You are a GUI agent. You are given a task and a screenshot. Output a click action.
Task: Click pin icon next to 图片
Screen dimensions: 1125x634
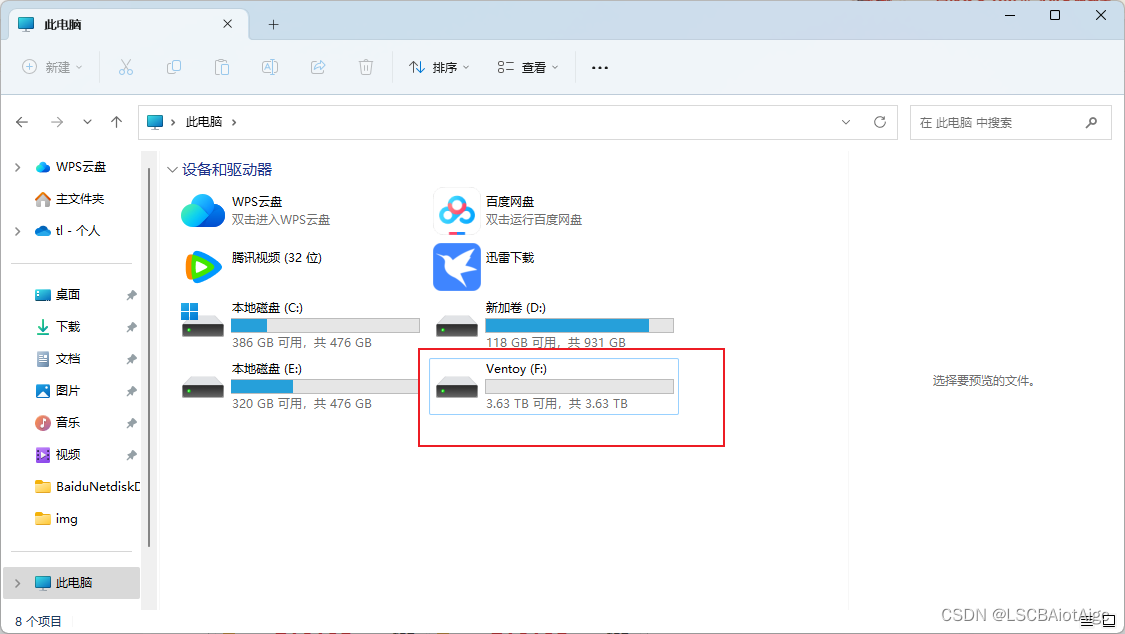tap(131, 391)
